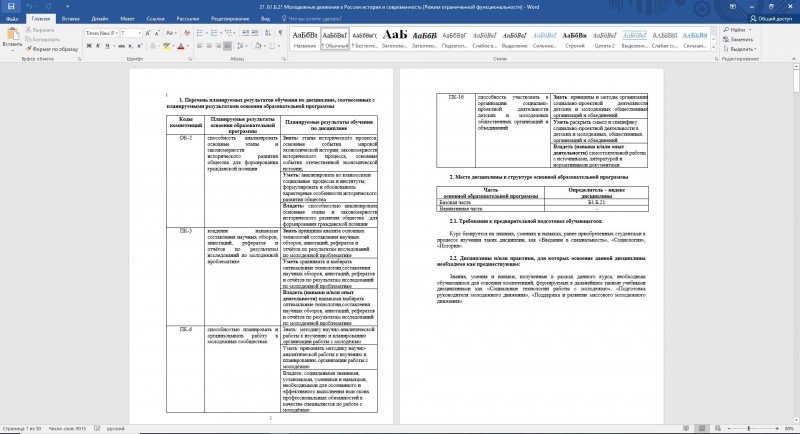The height and width of the screenshot is (434, 800).
Task: Undo the last action
Action: click(x=29, y=7)
